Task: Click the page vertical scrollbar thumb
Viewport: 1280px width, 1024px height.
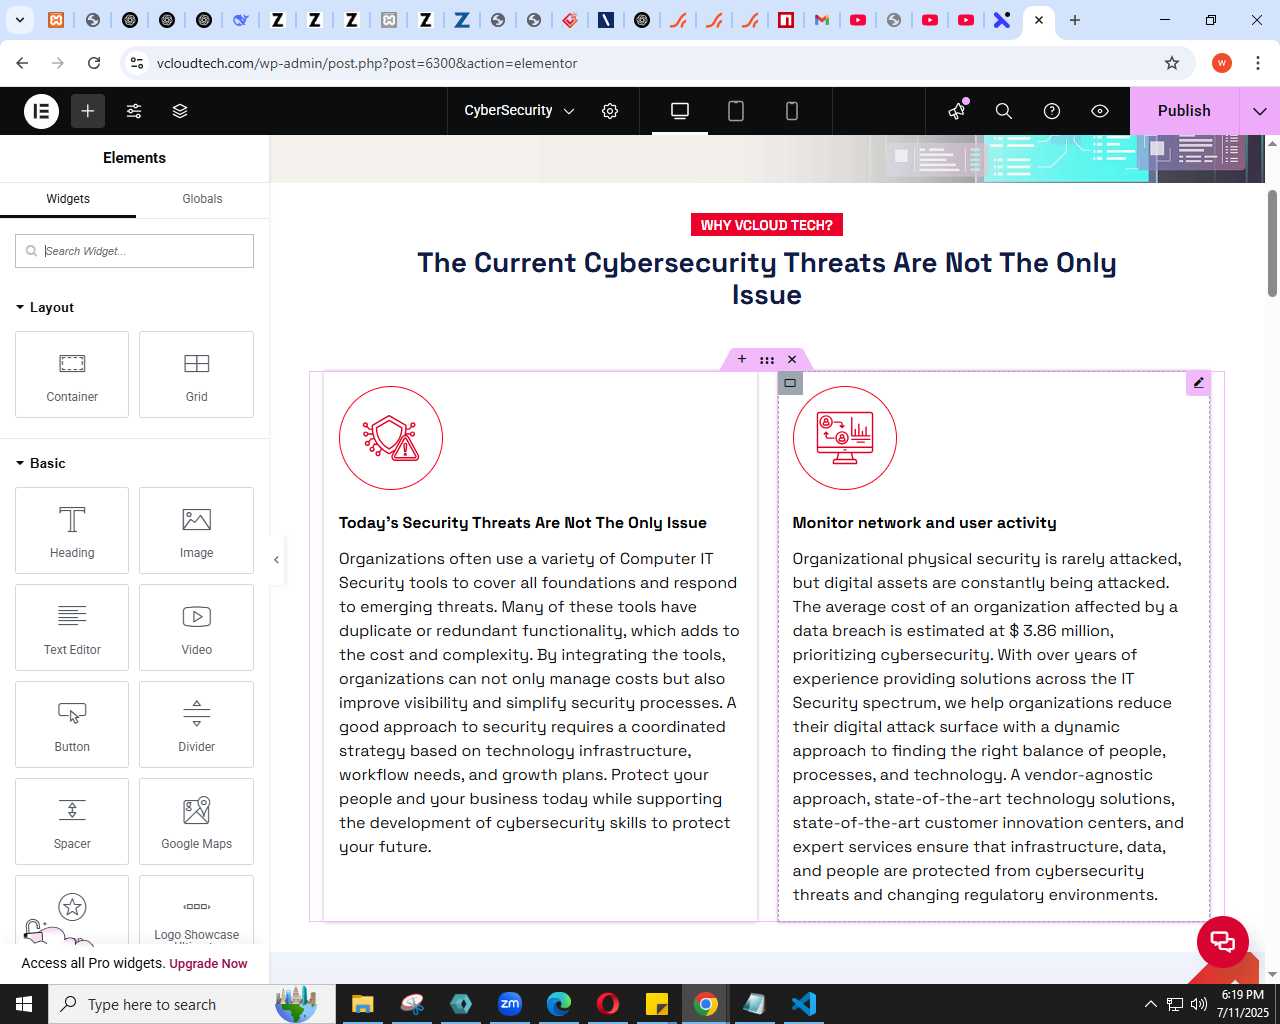Action: click(x=1273, y=243)
